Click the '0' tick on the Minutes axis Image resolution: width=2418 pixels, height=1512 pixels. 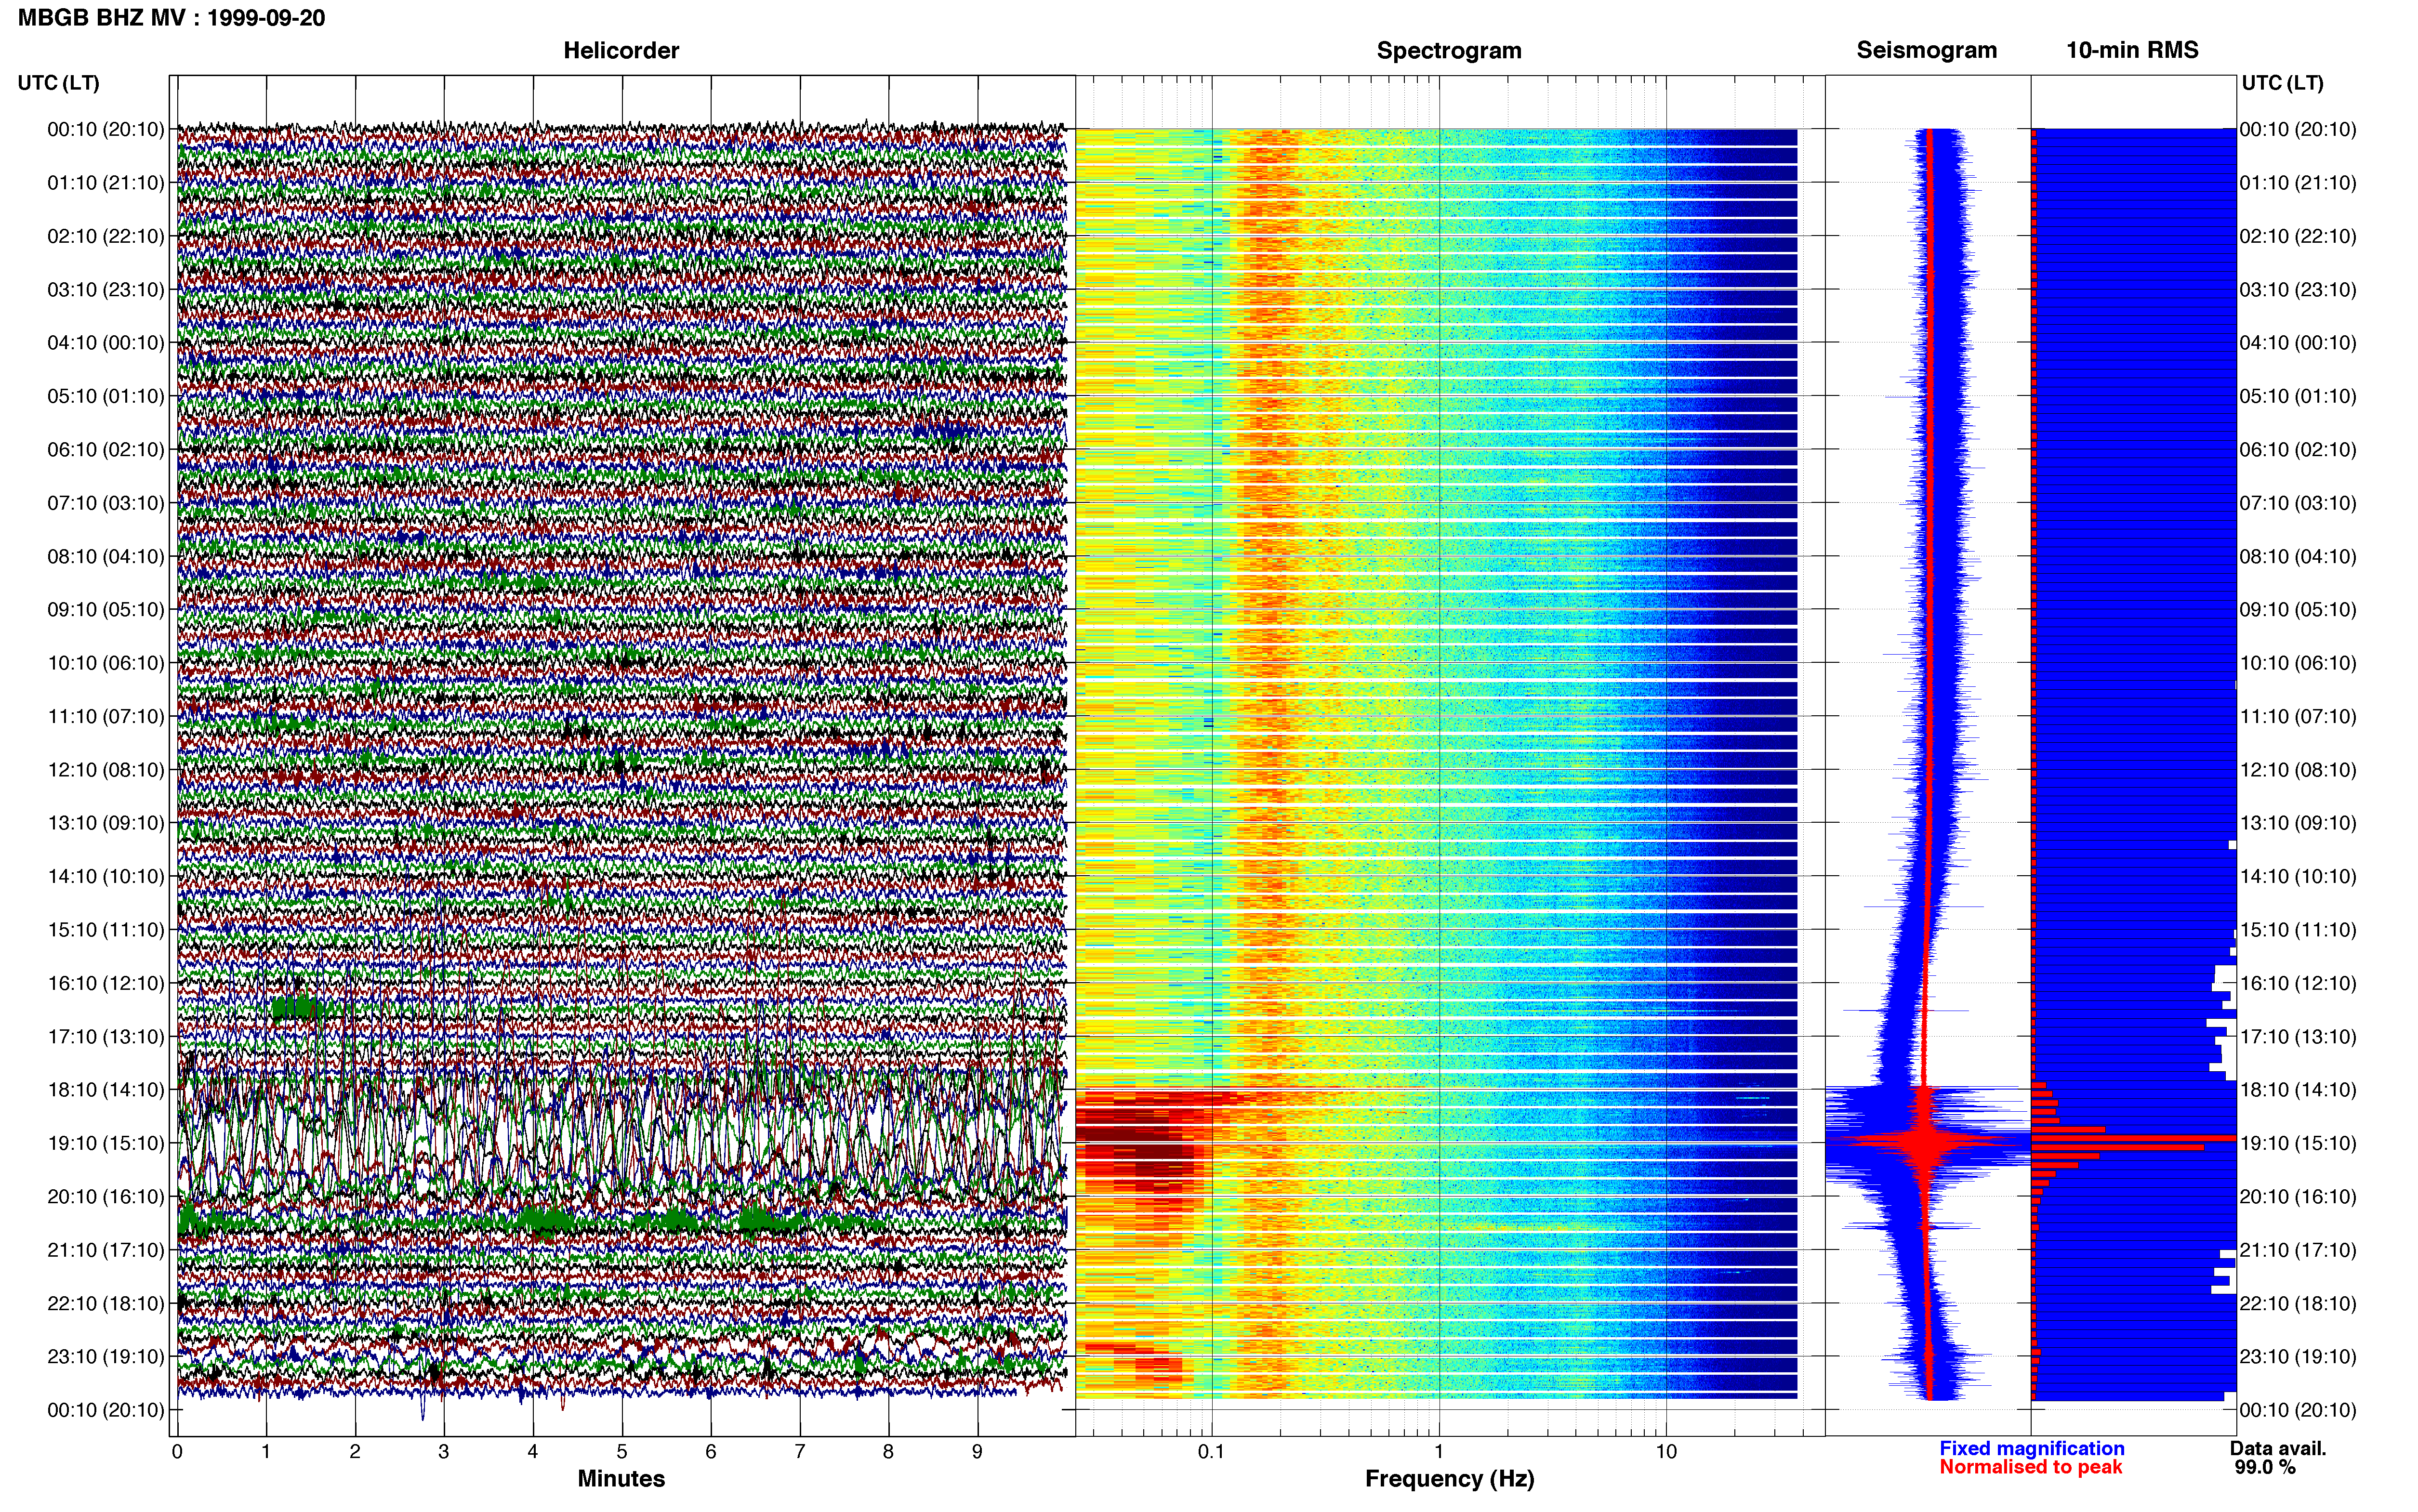(x=177, y=1451)
